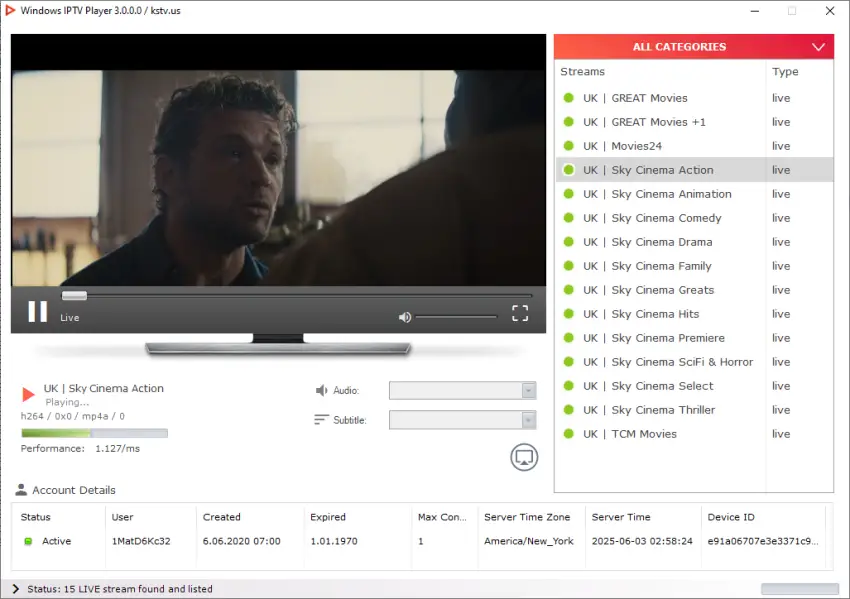Click the username 1MatD6Kc32 cell
This screenshot has width=850, height=599.
(141, 541)
